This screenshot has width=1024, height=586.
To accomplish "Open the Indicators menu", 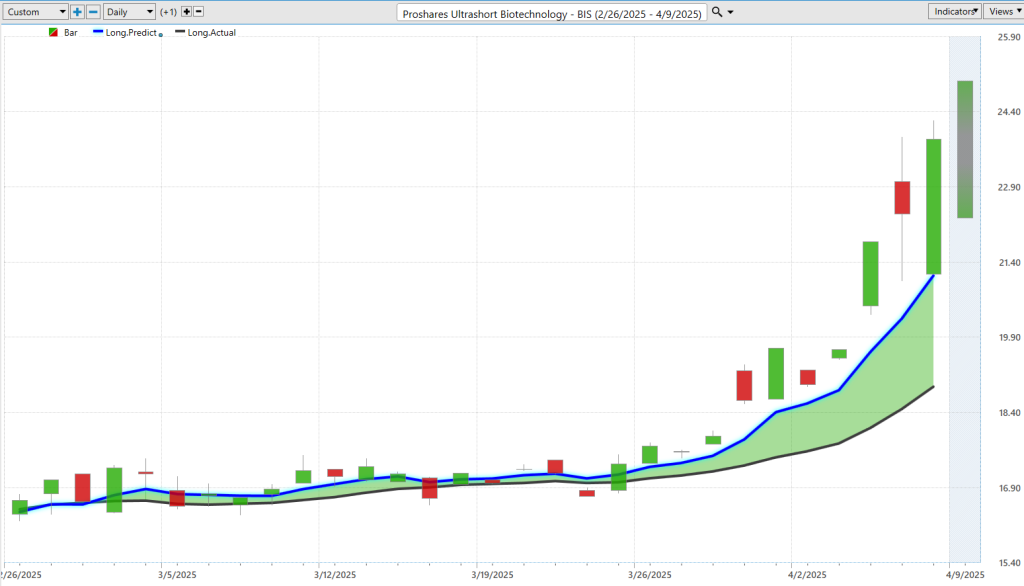I will click(953, 11).
